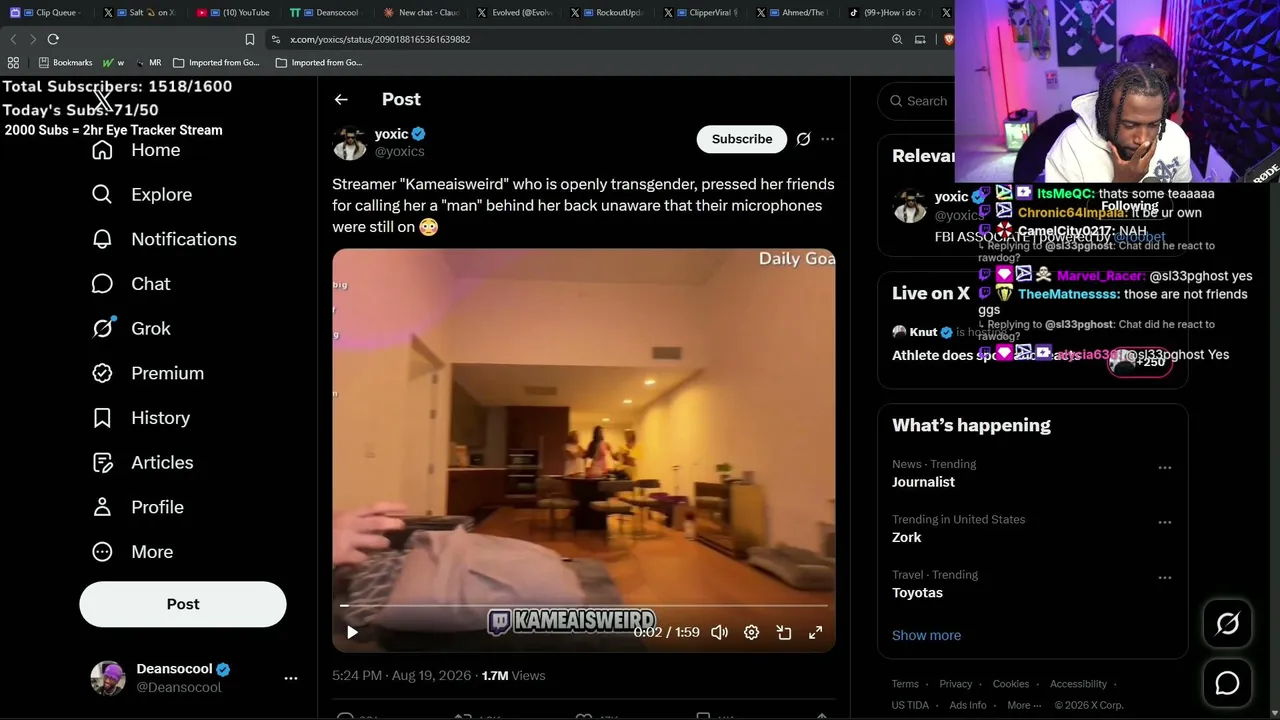Click the yoxic profile avatar on post
Viewport: 1280px width, 720px height.
pos(350,143)
